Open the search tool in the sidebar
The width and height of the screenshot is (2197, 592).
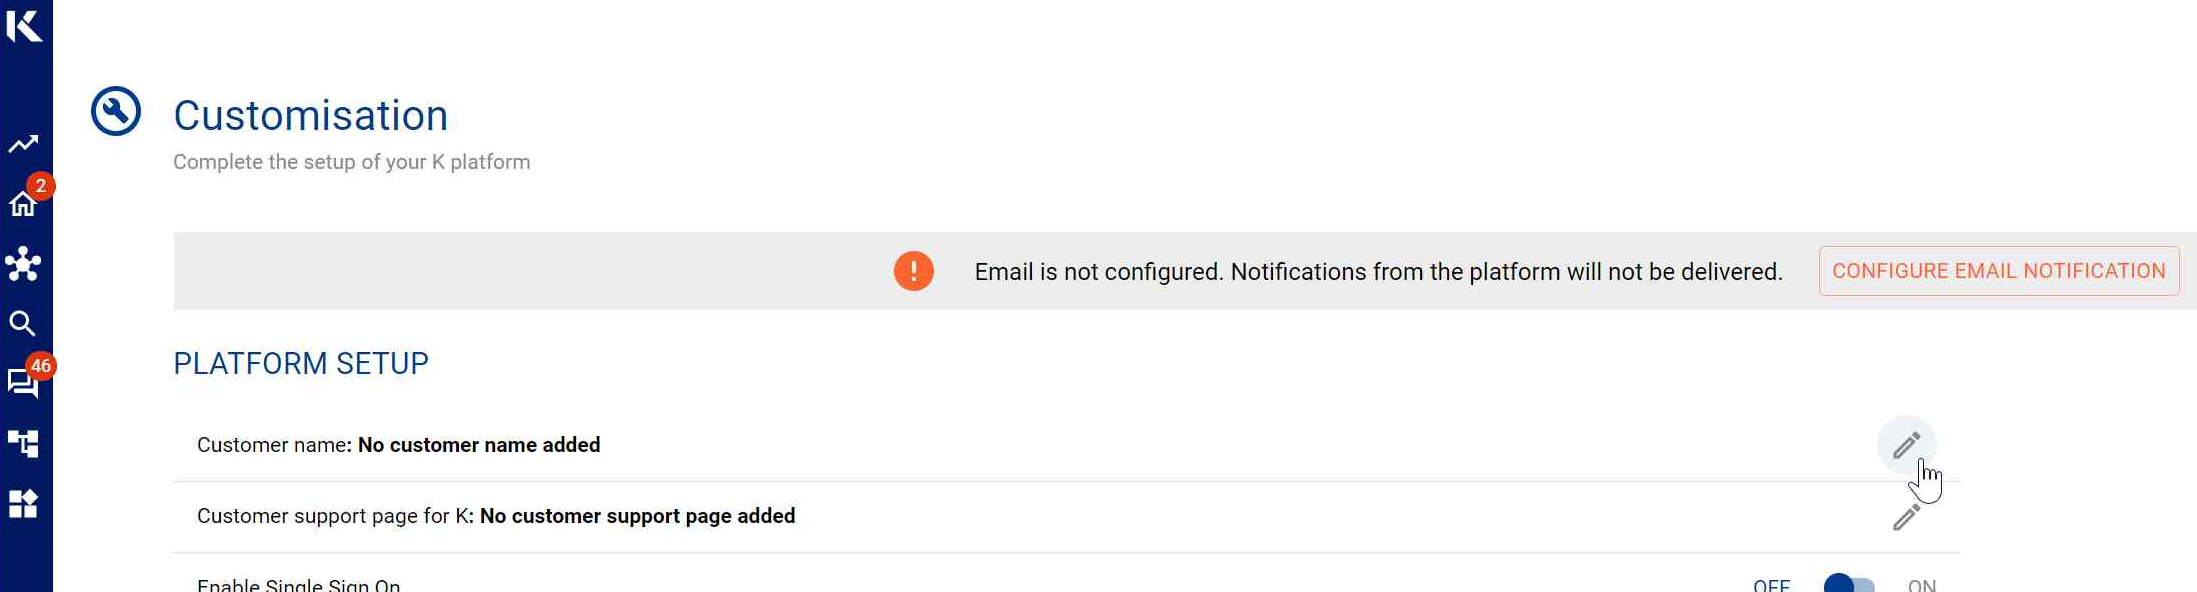tap(22, 323)
